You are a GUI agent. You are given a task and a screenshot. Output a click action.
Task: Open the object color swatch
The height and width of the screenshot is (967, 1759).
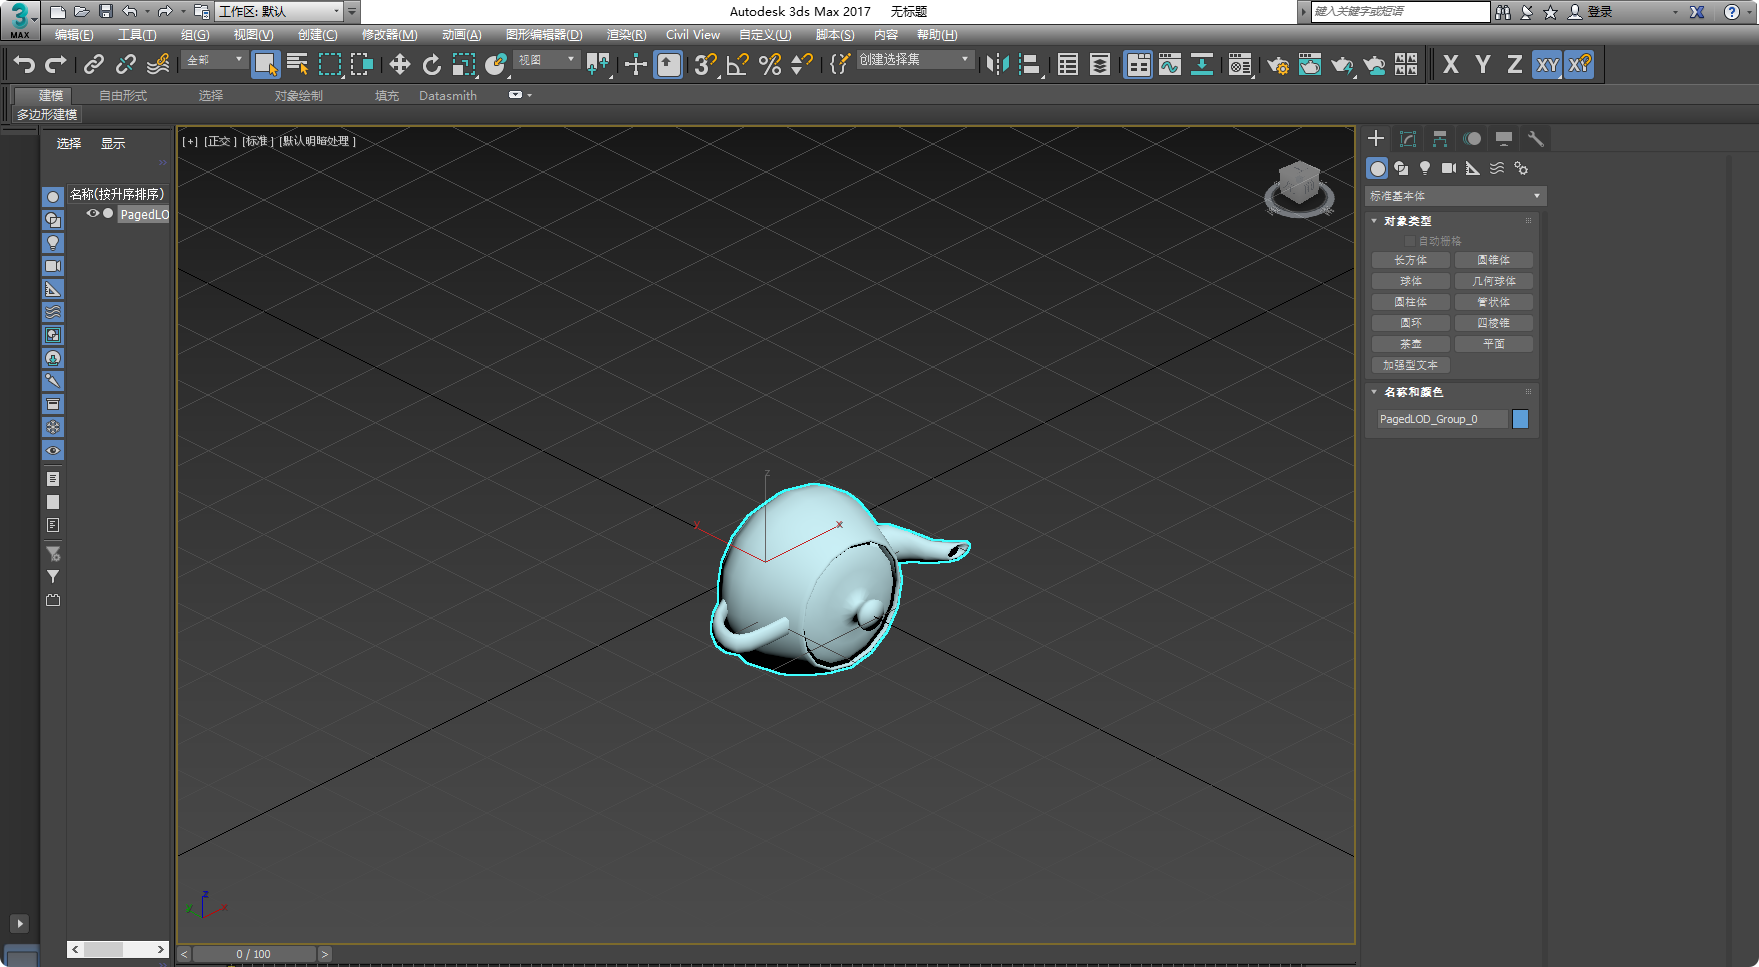coord(1520,419)
